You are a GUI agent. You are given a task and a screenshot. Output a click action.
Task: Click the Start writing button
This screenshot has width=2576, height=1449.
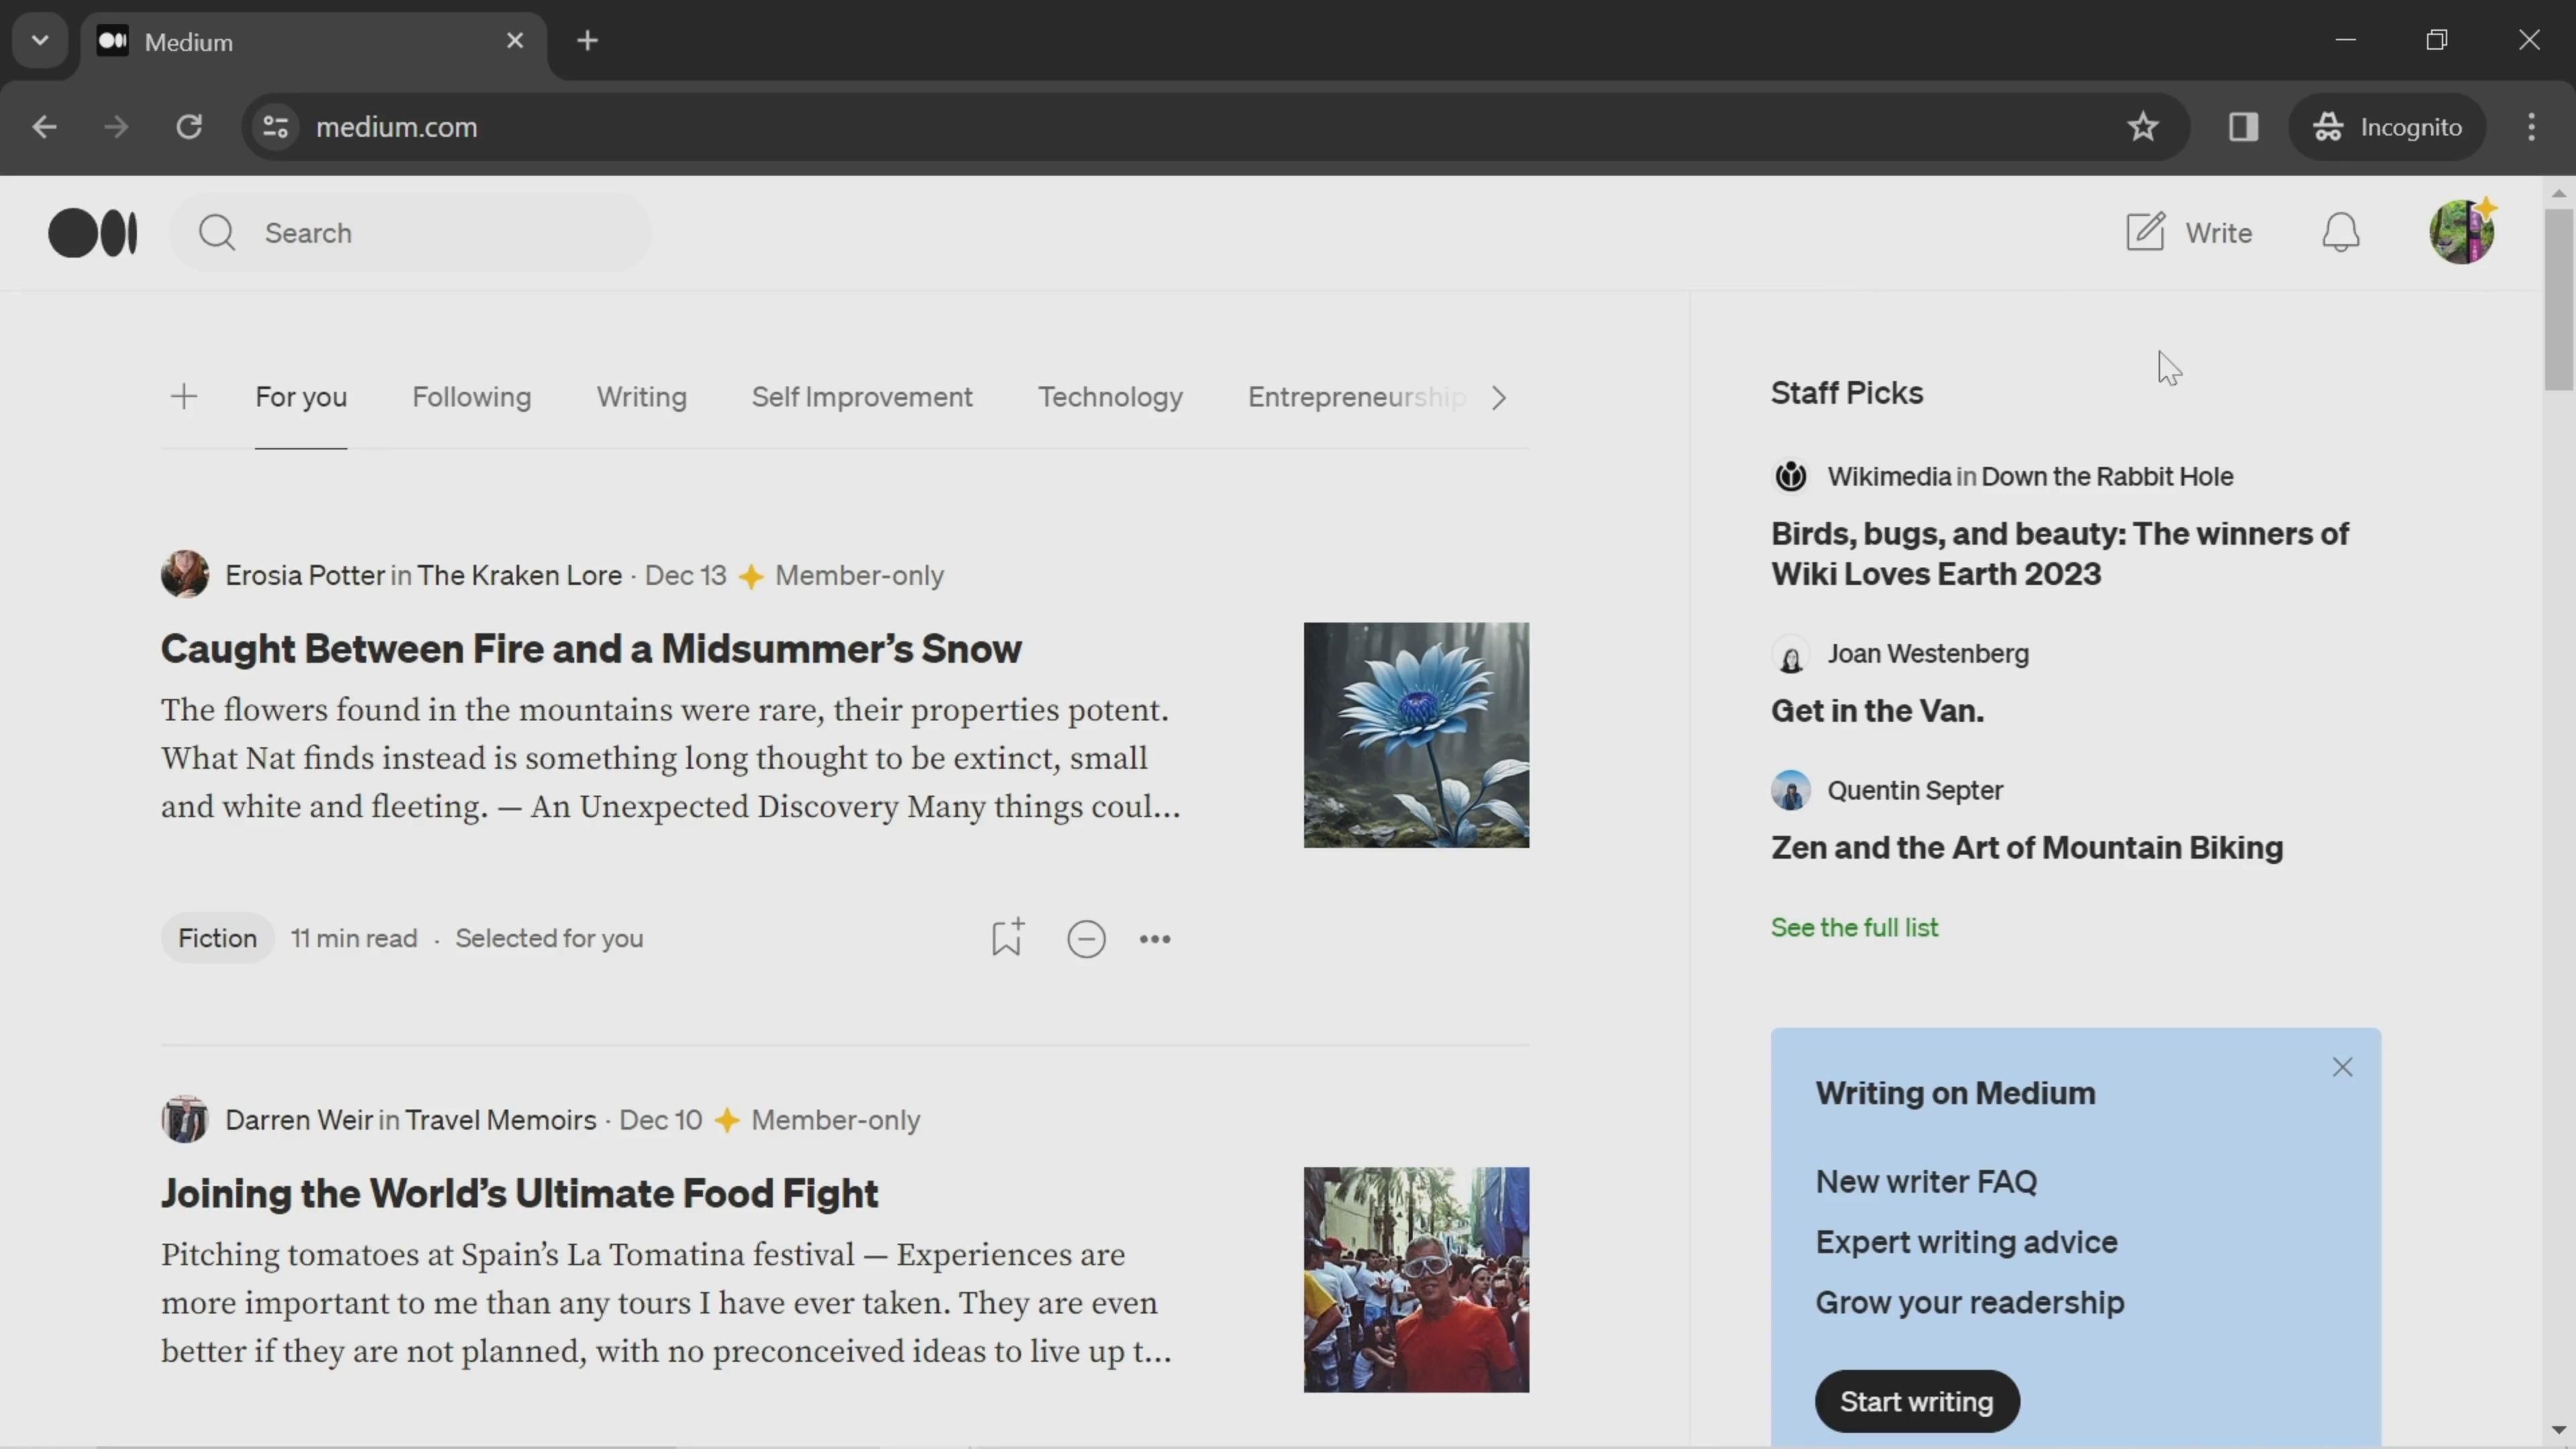pyautogui.click(x=1916, y=1401)
